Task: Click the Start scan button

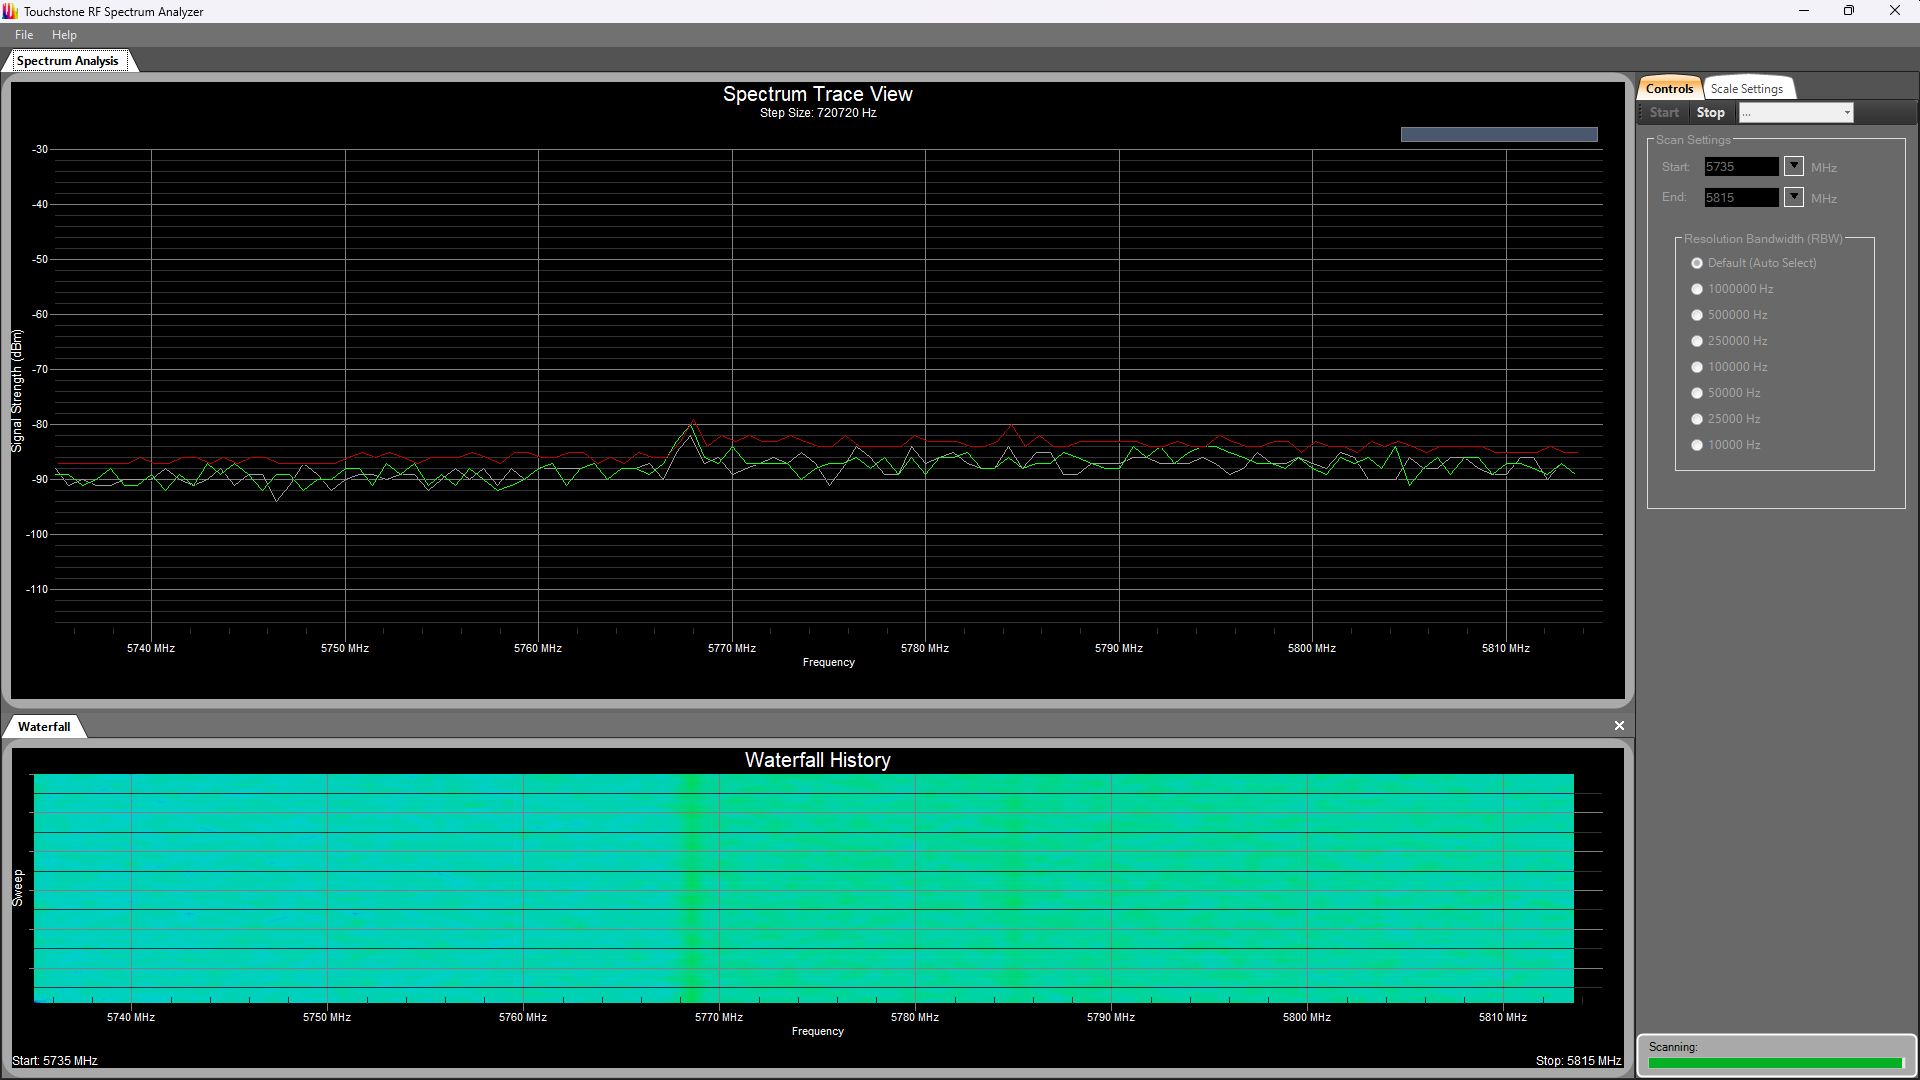Action: [x=1664, y=113]
